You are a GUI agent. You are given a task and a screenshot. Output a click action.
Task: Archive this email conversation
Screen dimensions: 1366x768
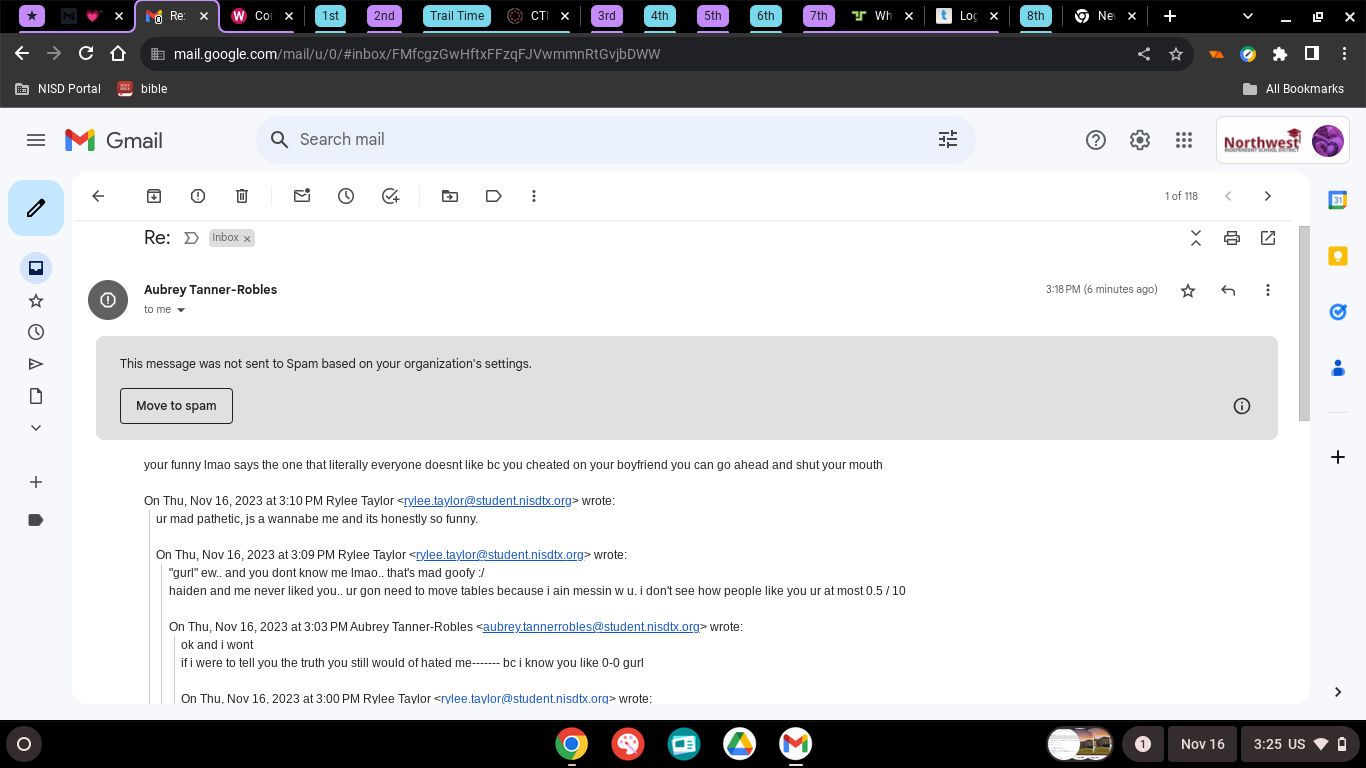pyautogui.click(x=154, y=196)
